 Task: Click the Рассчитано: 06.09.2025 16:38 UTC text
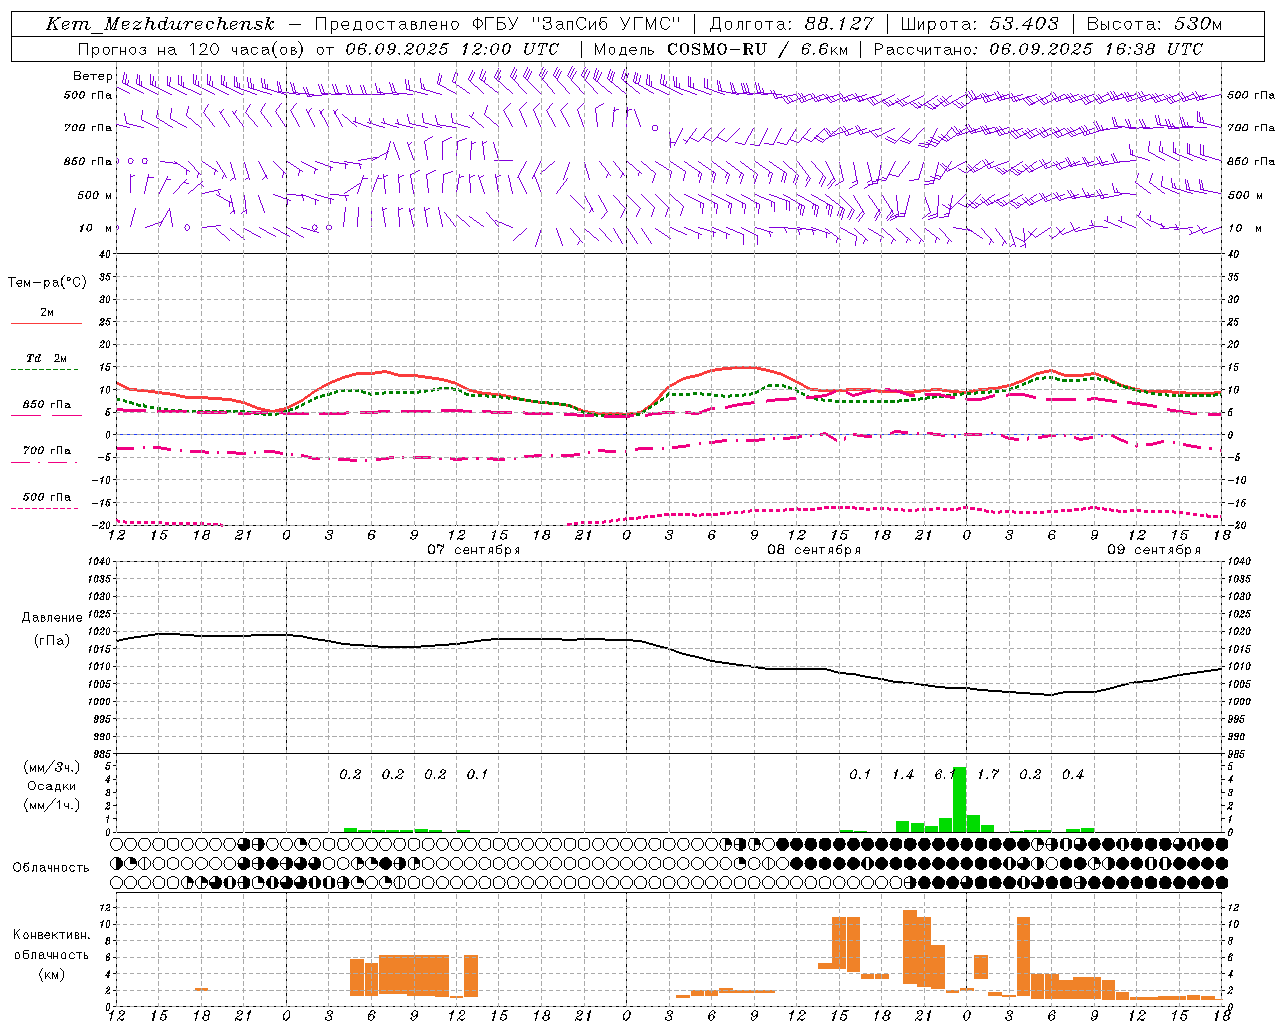[x=1038, y=49]
